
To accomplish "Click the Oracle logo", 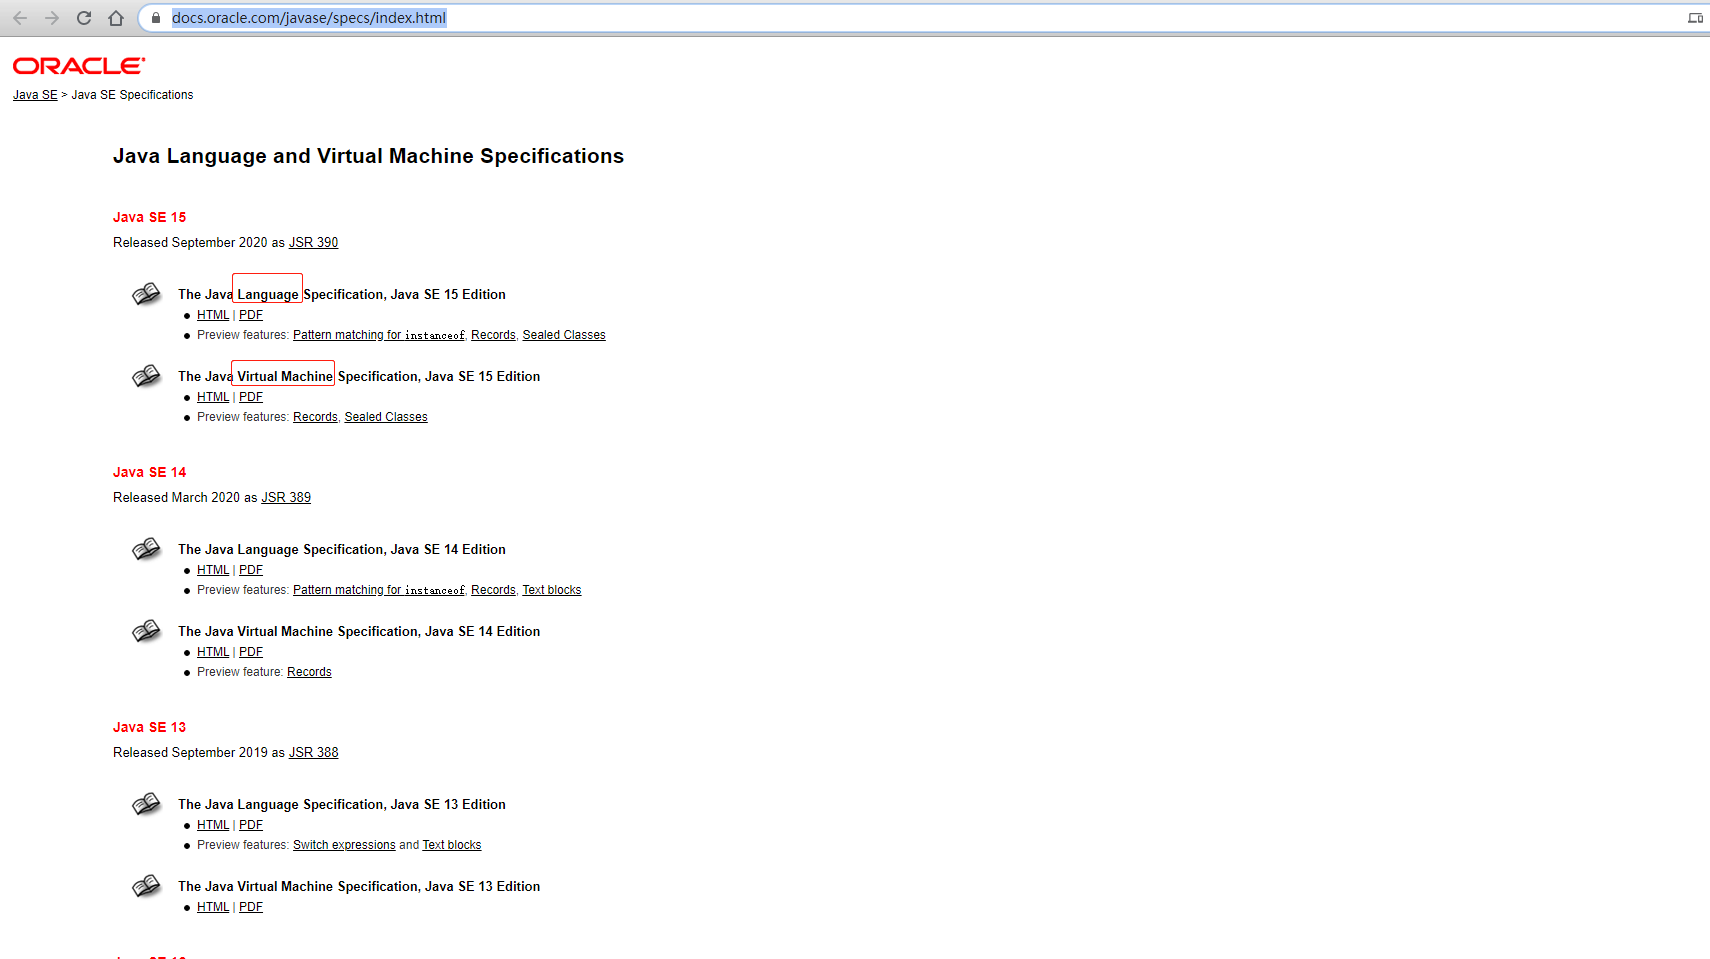I will coord(79,66).
